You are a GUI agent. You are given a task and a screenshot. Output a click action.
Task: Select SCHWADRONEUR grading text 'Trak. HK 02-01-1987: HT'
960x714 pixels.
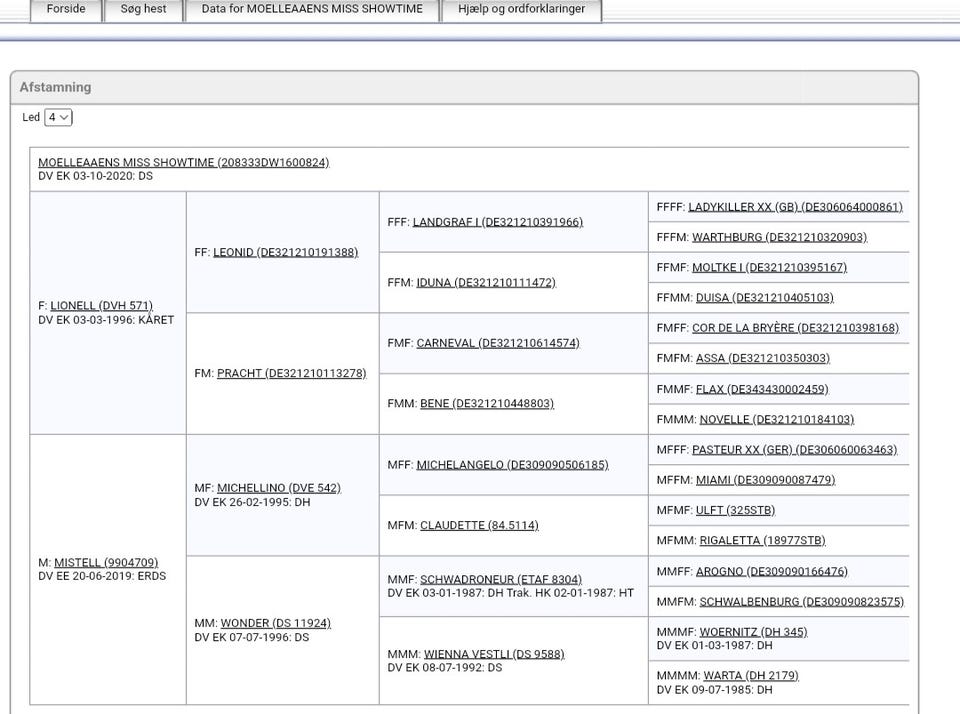pos(570,593)
